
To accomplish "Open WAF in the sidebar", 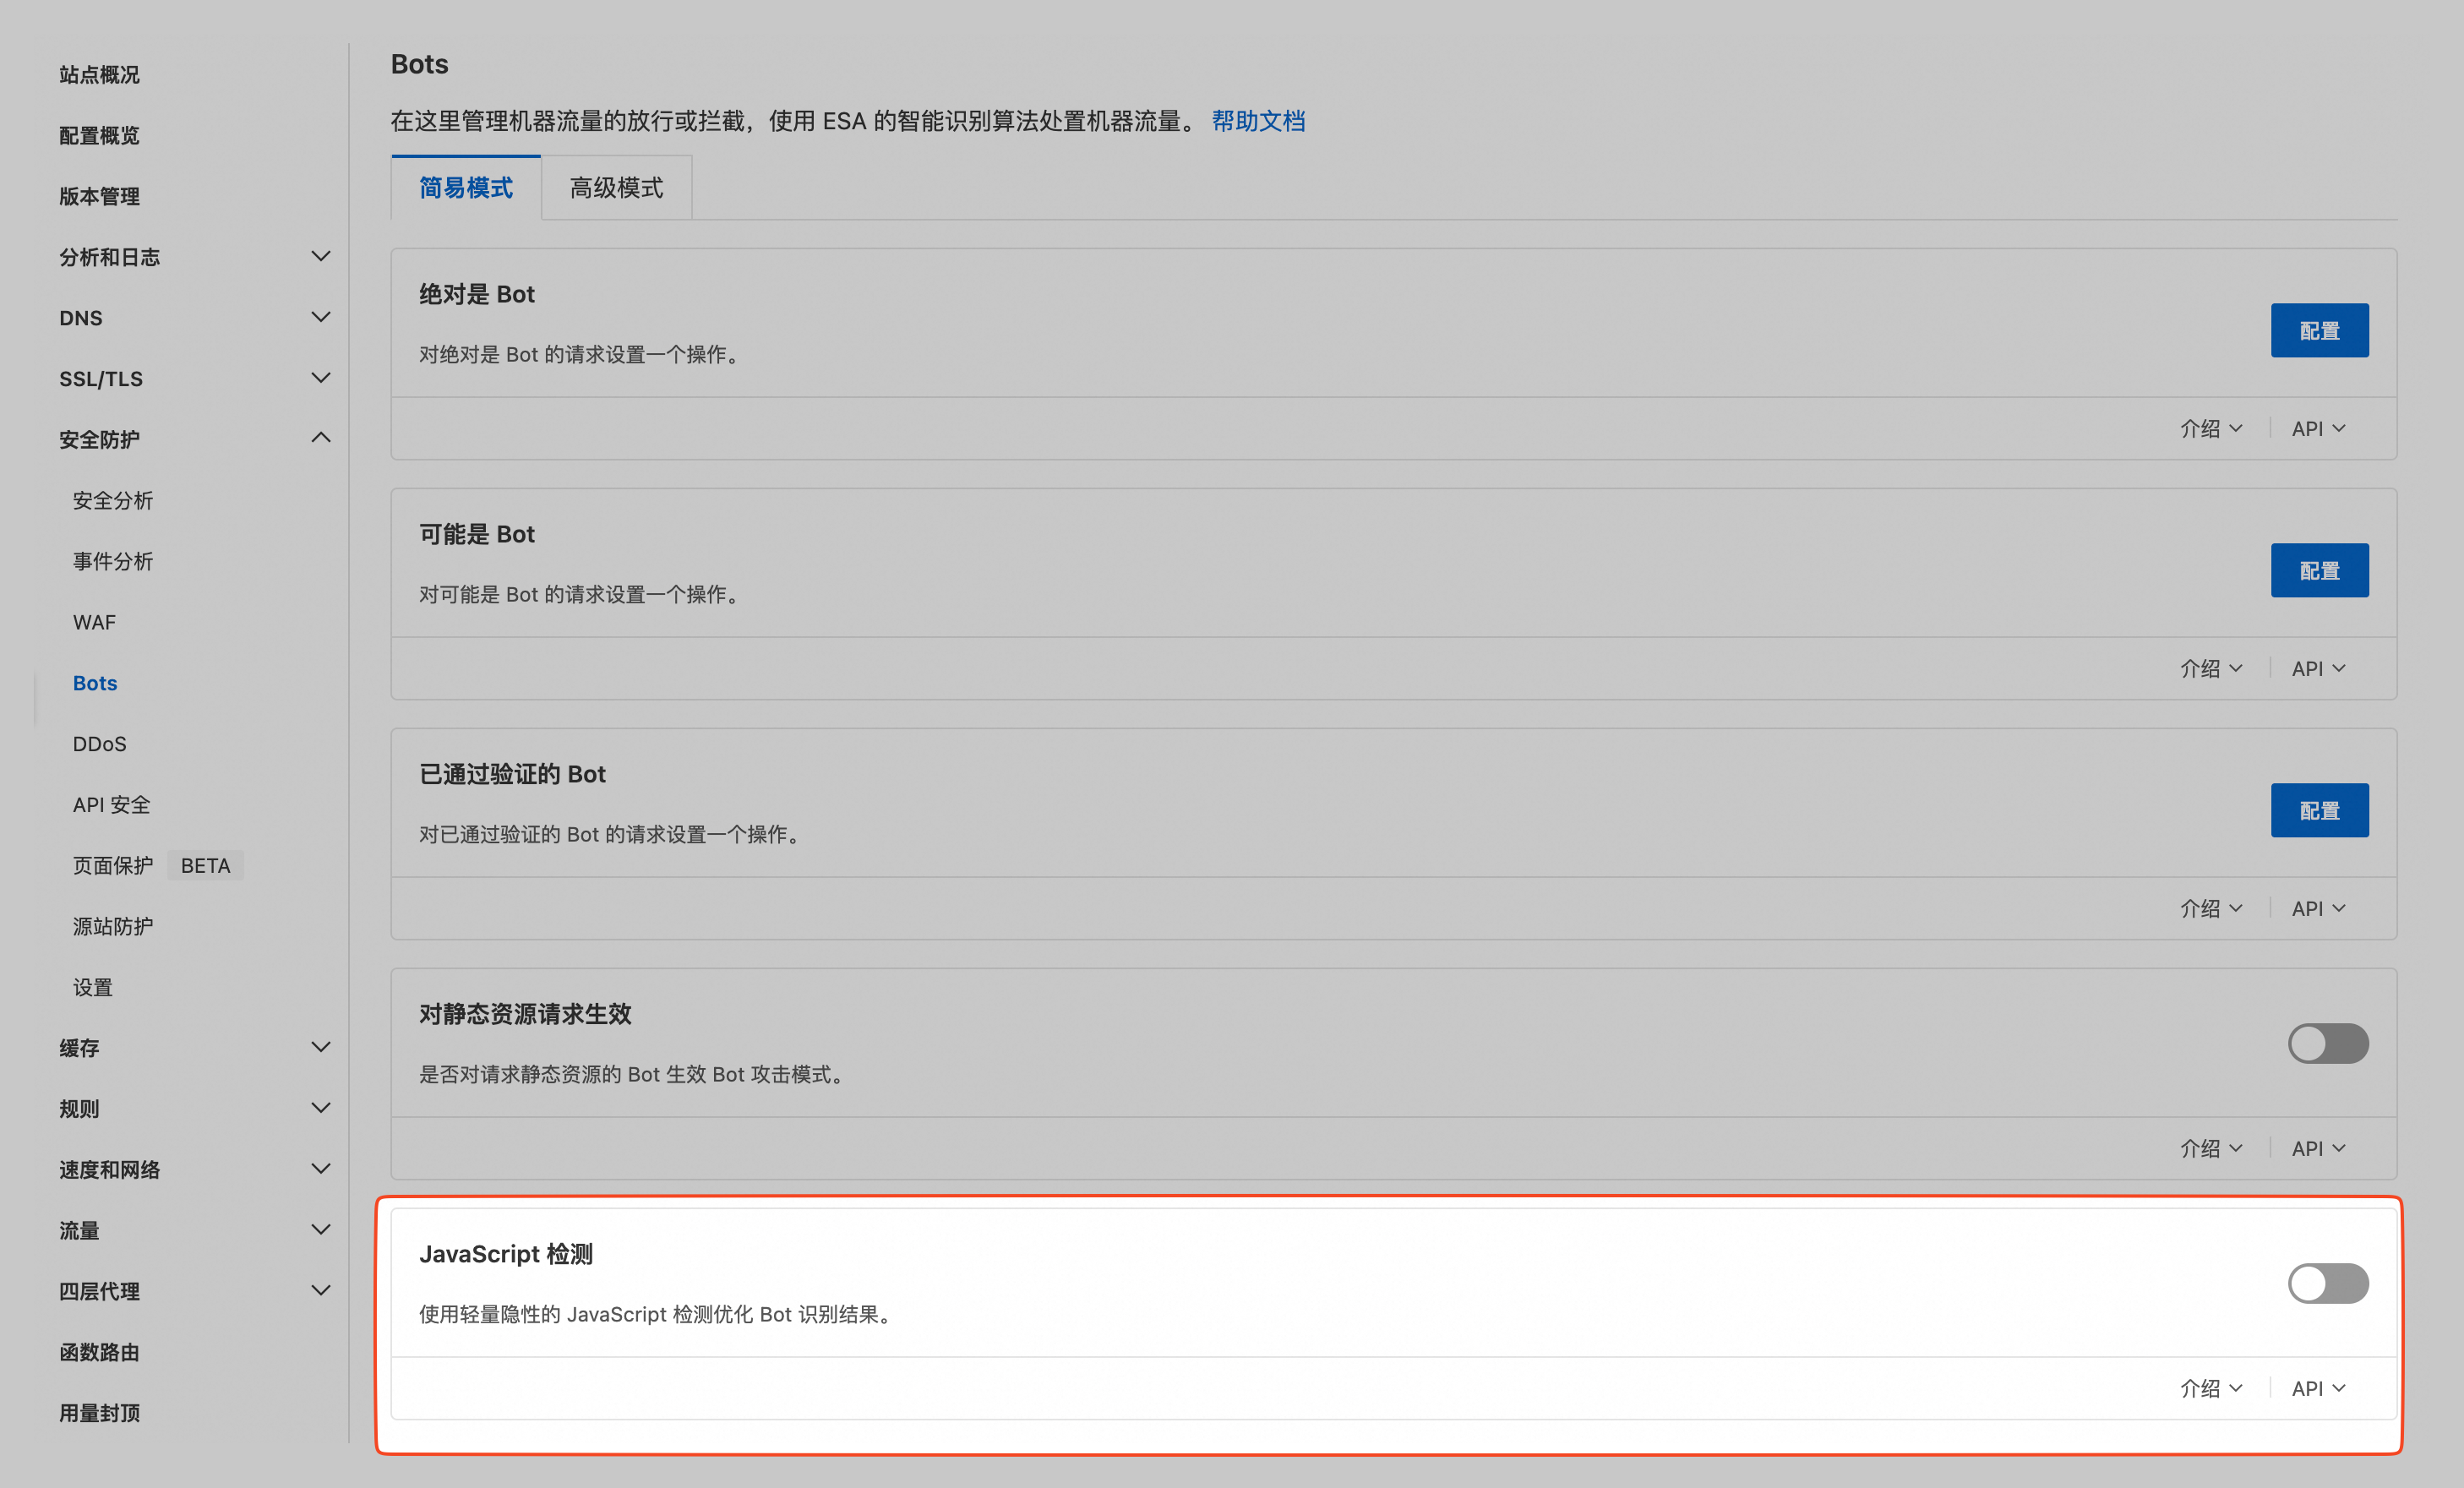I will click(x=94, y=622).
